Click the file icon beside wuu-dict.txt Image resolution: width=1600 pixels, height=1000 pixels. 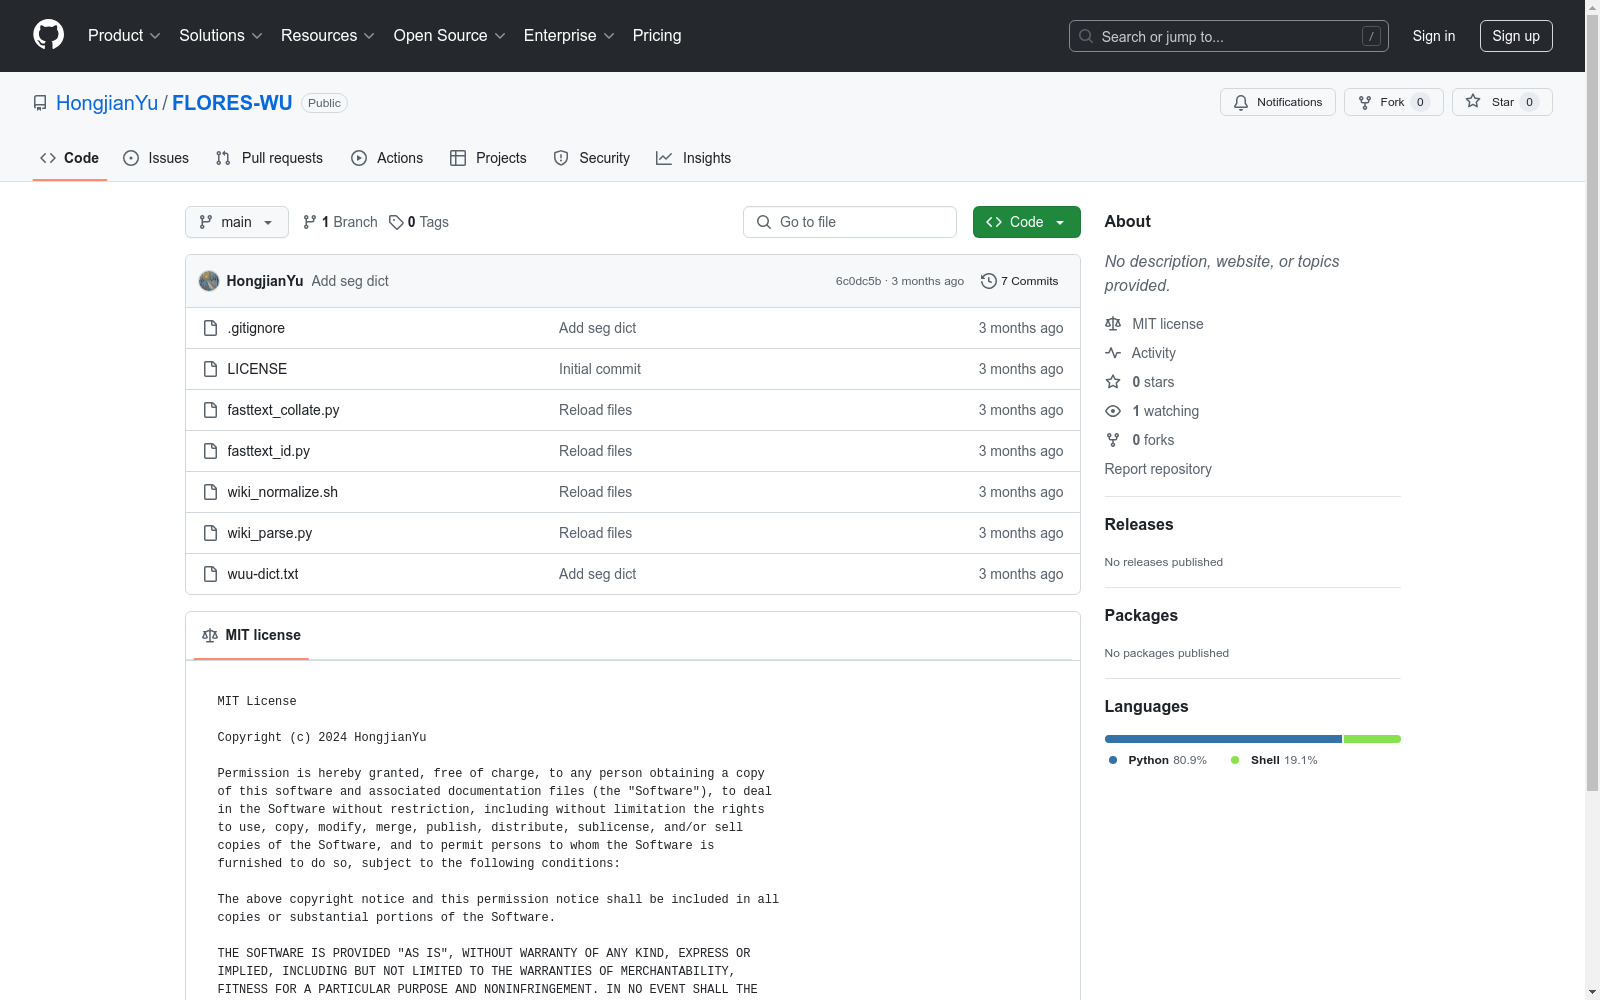click(x=210, y=574)
